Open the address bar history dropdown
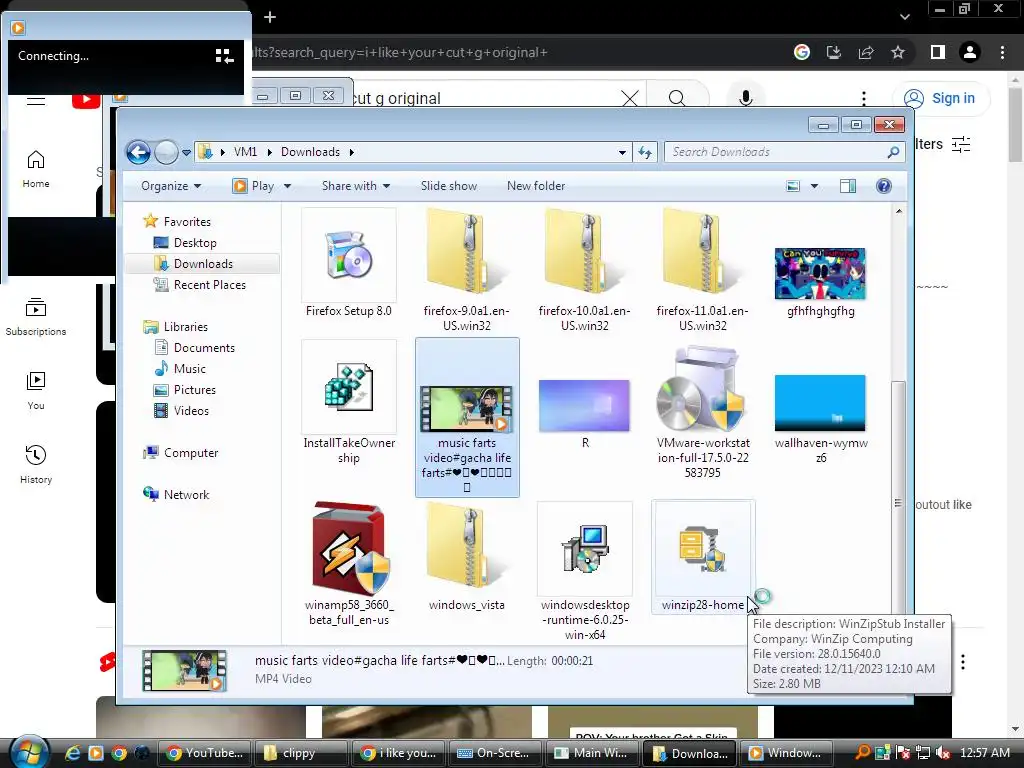This screenshot has height=768, width=1024. coord(622,152)
